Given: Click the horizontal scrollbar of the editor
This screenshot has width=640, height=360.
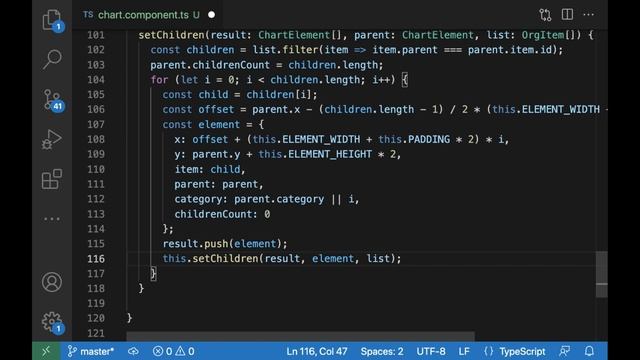Looking at the screenshot, I should click(300, 336).
